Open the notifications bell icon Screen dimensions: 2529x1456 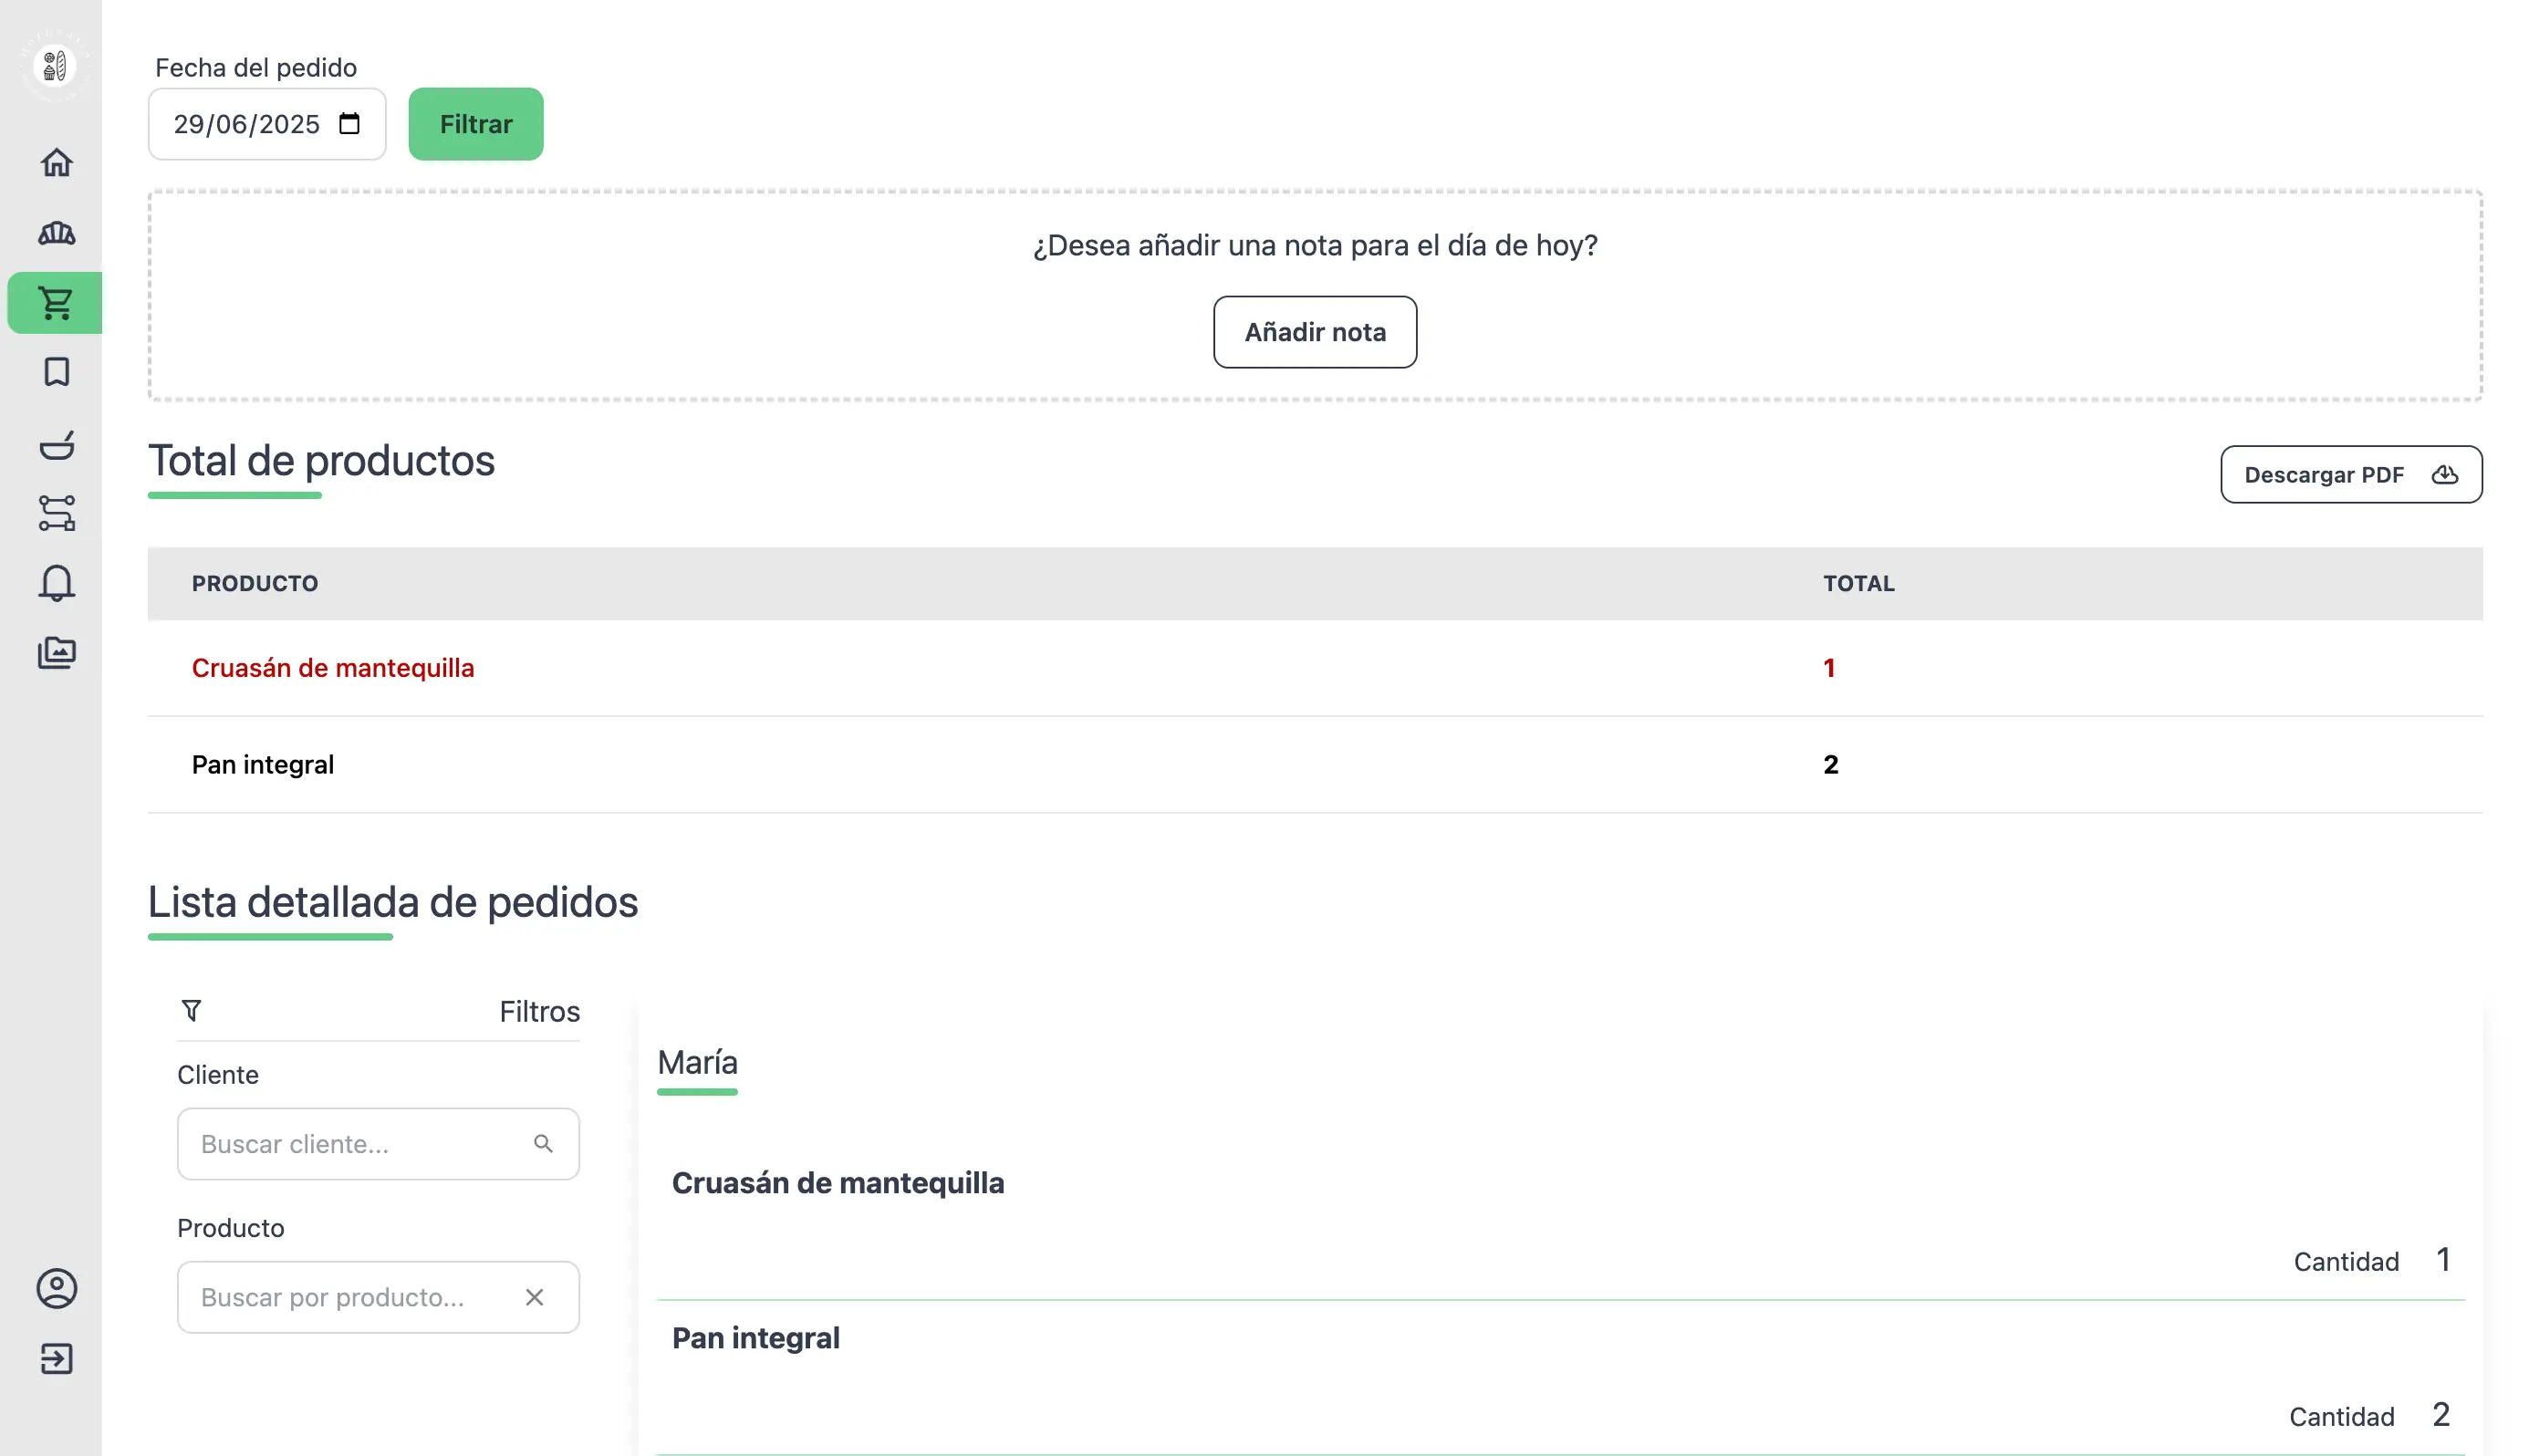[56, 583]
